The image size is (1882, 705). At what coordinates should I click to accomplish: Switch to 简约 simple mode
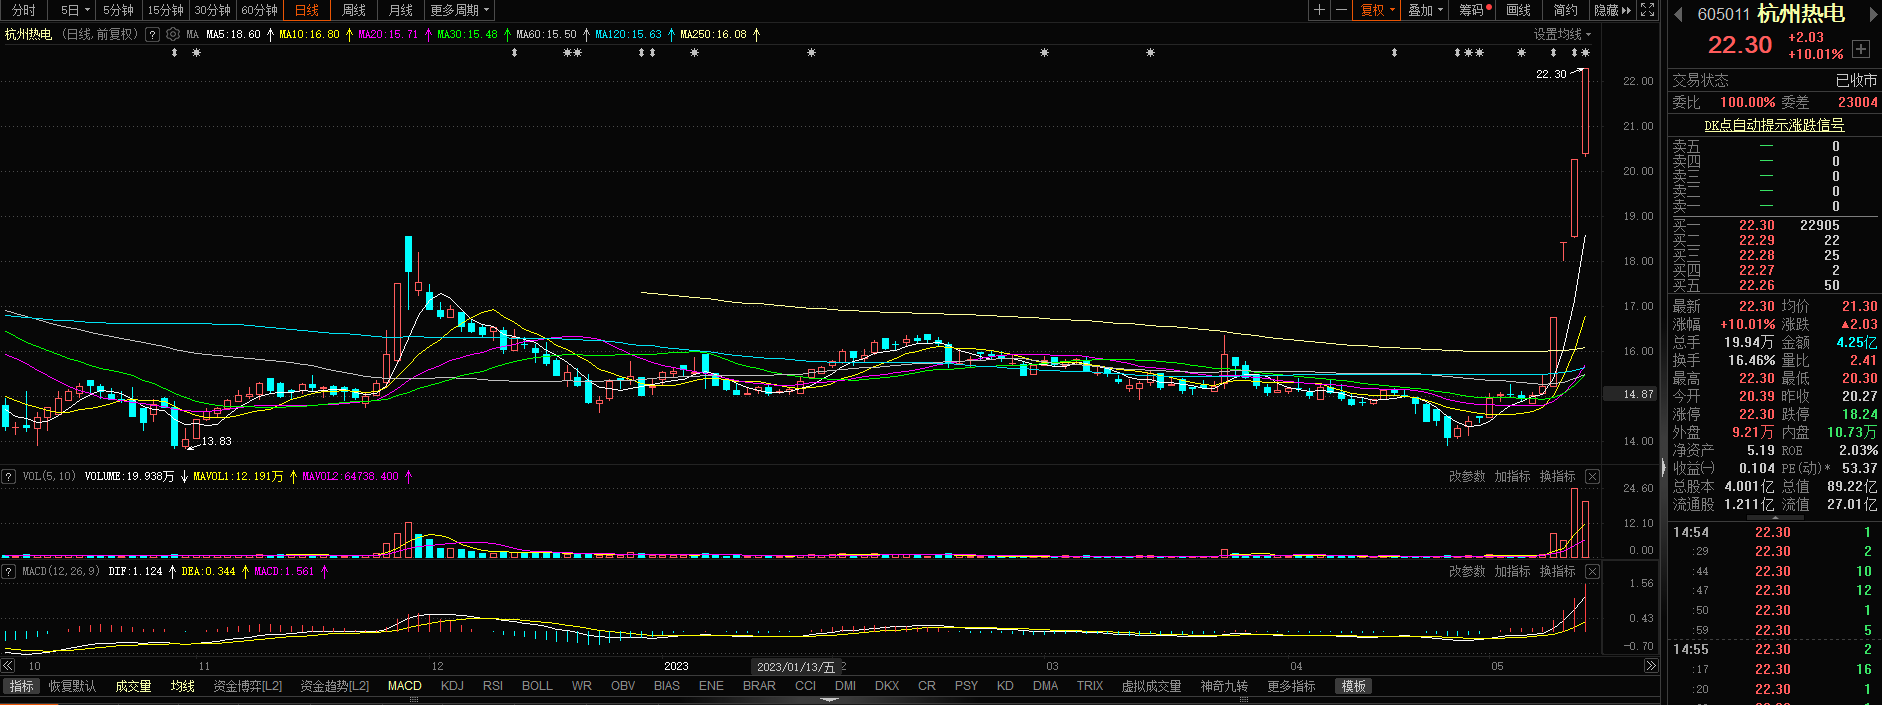pyautogui.click(x=1566, y=10)
